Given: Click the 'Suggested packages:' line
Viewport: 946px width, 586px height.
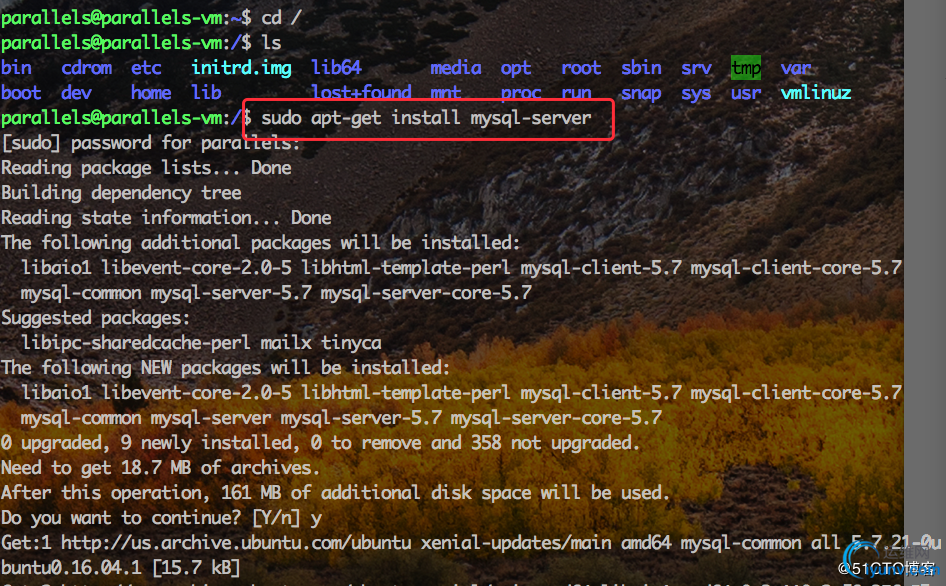Looking at the screenshot, I should point(95,318).
